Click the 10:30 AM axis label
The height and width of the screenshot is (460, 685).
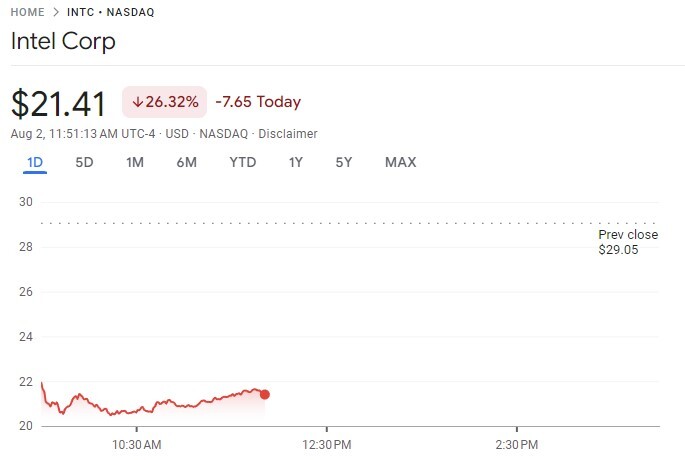(x=138, y=443)
